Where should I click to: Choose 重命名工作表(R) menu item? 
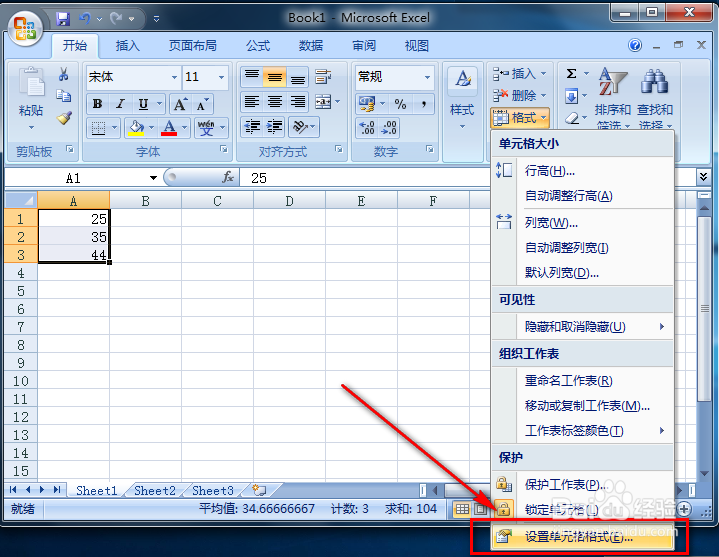tap(582, 381)
